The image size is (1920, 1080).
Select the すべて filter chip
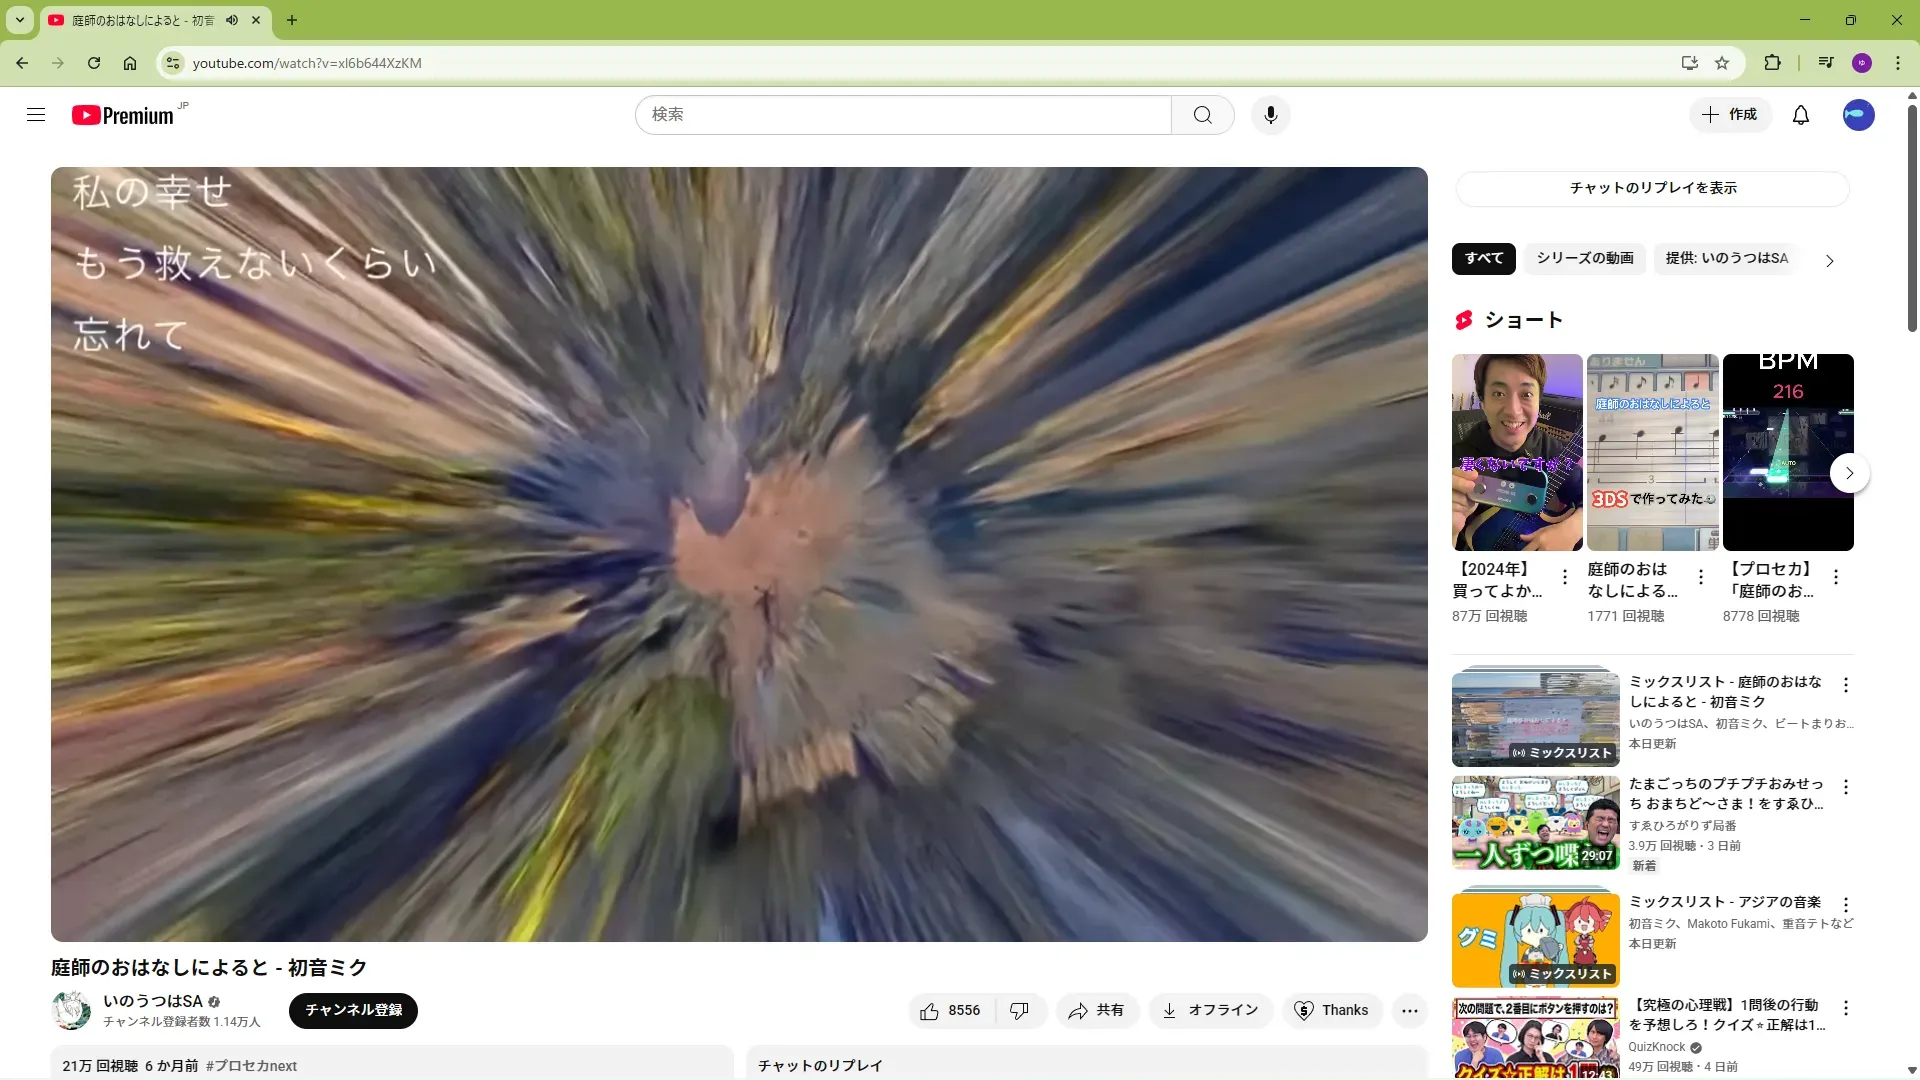pos(1483,258)
